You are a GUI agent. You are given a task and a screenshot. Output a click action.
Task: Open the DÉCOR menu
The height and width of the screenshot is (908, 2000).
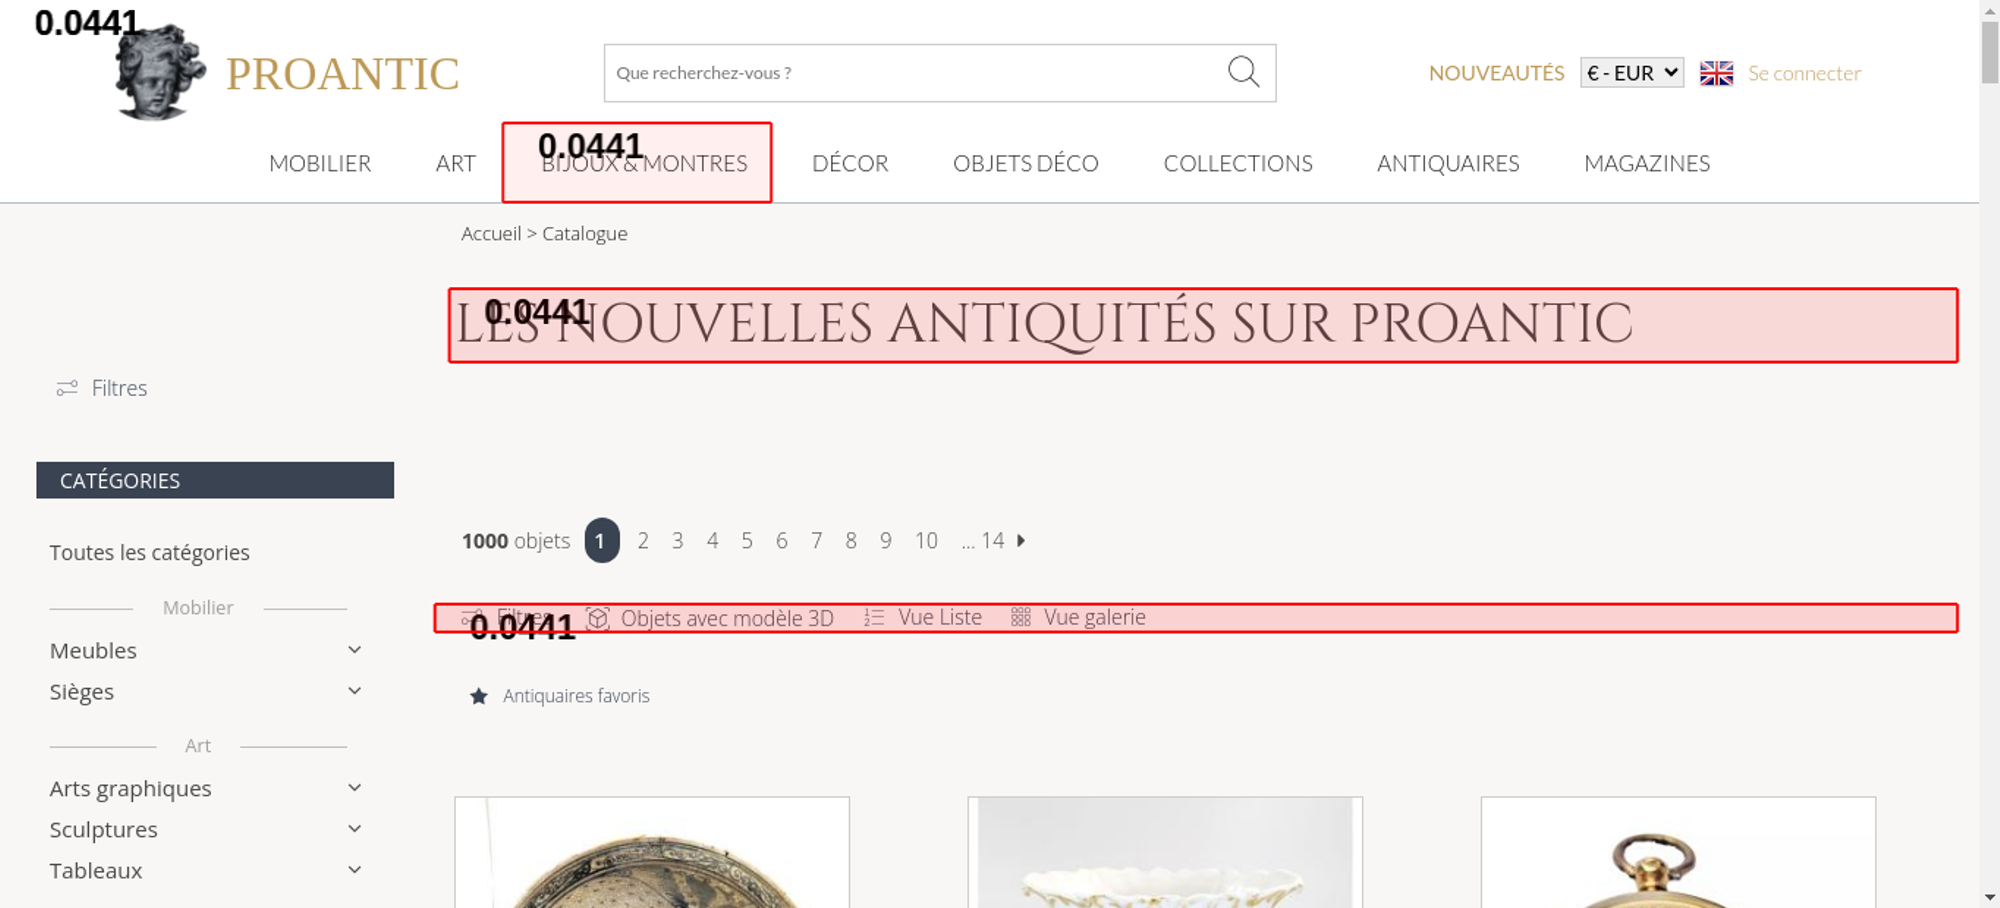coord(850,163)
